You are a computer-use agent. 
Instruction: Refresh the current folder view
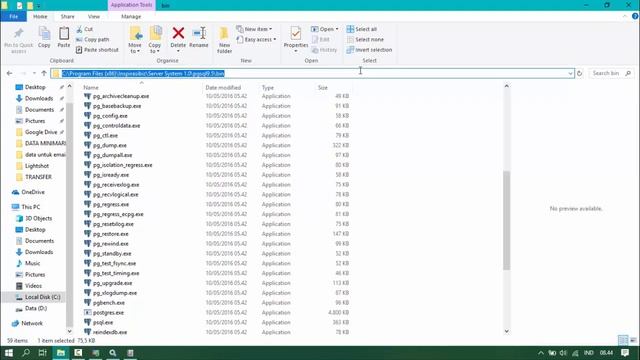(580, 73)
